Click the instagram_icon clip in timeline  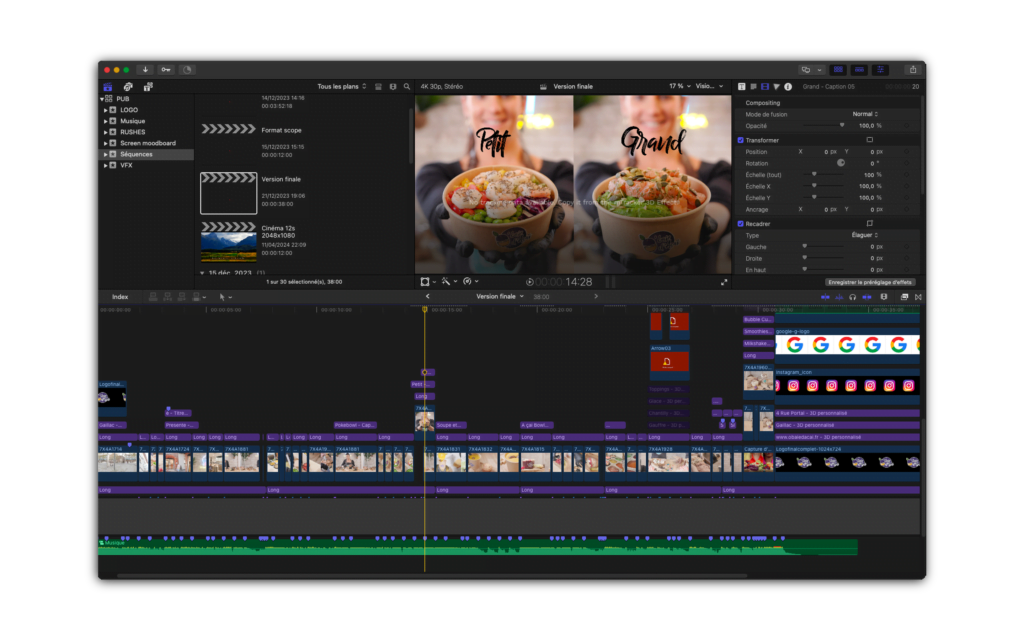[847, 385]
